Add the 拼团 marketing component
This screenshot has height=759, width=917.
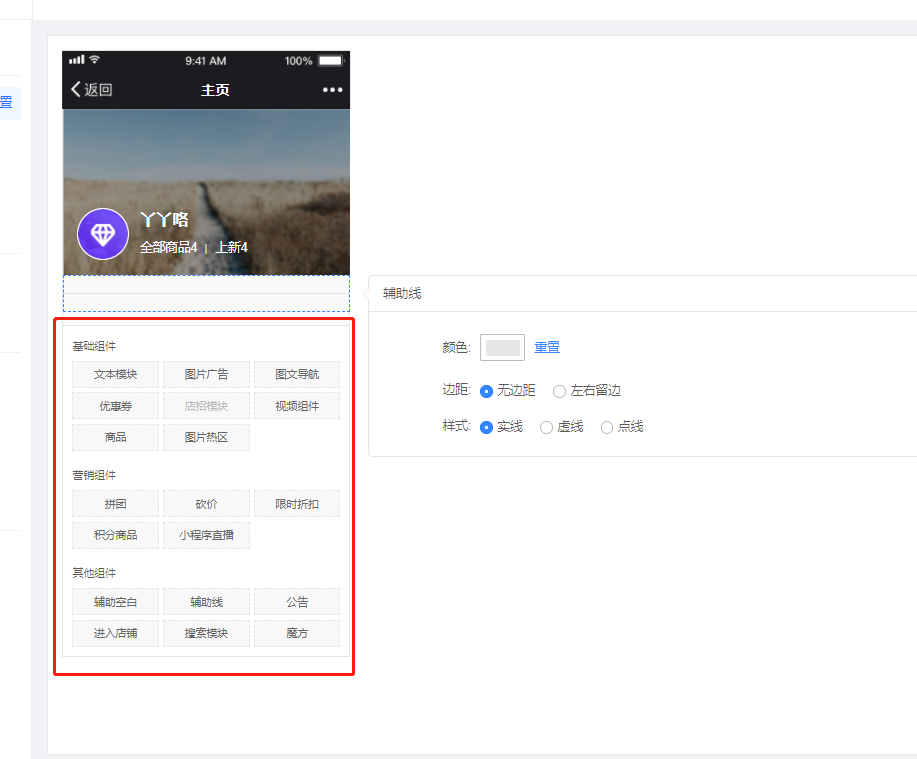[115, 504]
